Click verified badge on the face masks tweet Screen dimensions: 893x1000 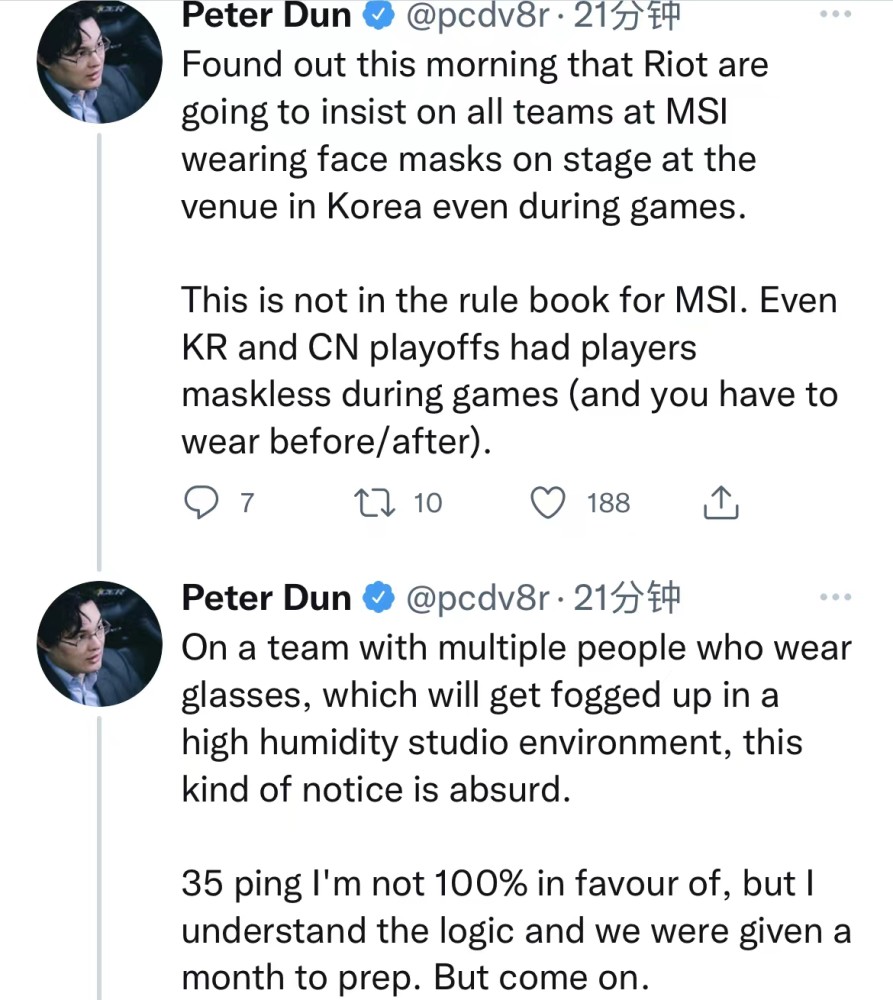[x=375, y=16]
